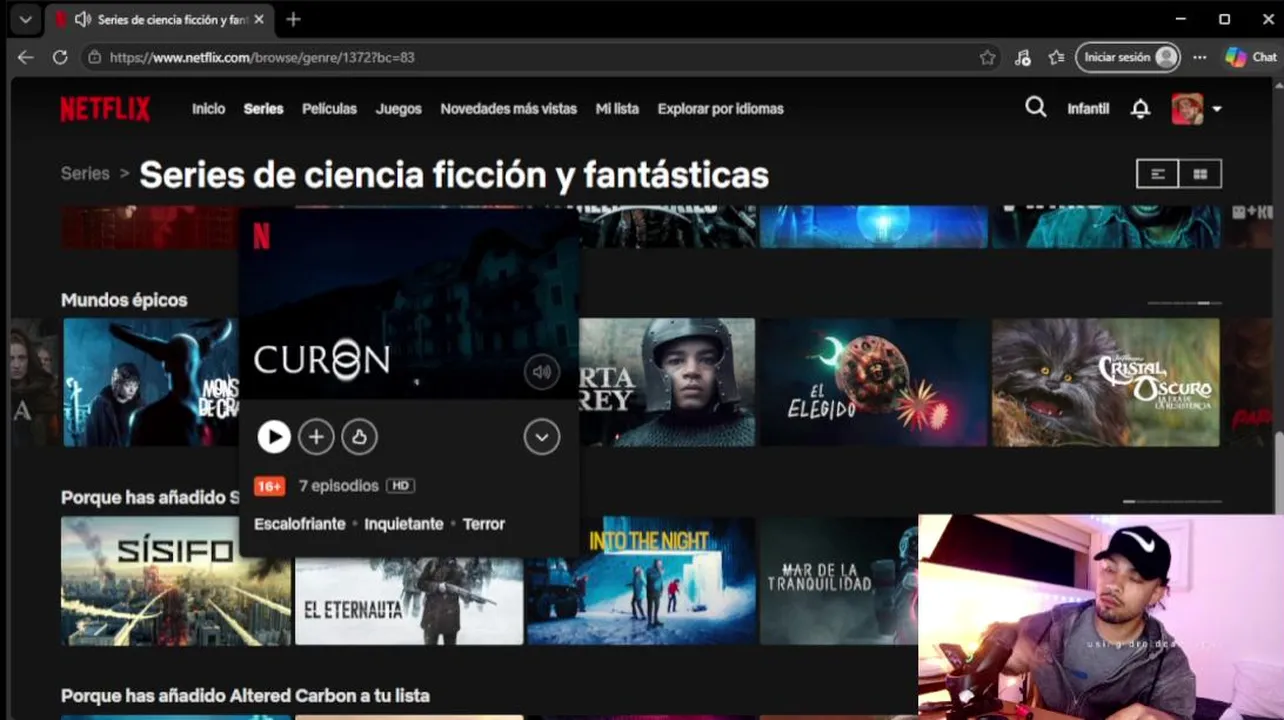Open the knight helmet series thumbnail
The image size is (1284, 720).
click(667, 382)
